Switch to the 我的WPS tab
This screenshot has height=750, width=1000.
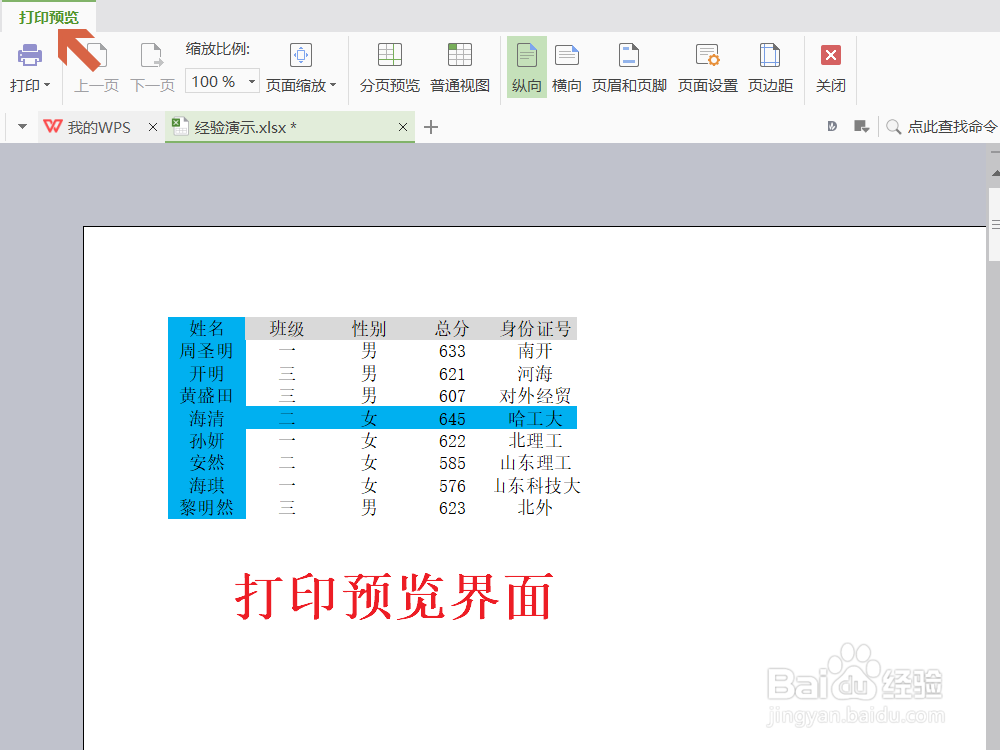98,127
